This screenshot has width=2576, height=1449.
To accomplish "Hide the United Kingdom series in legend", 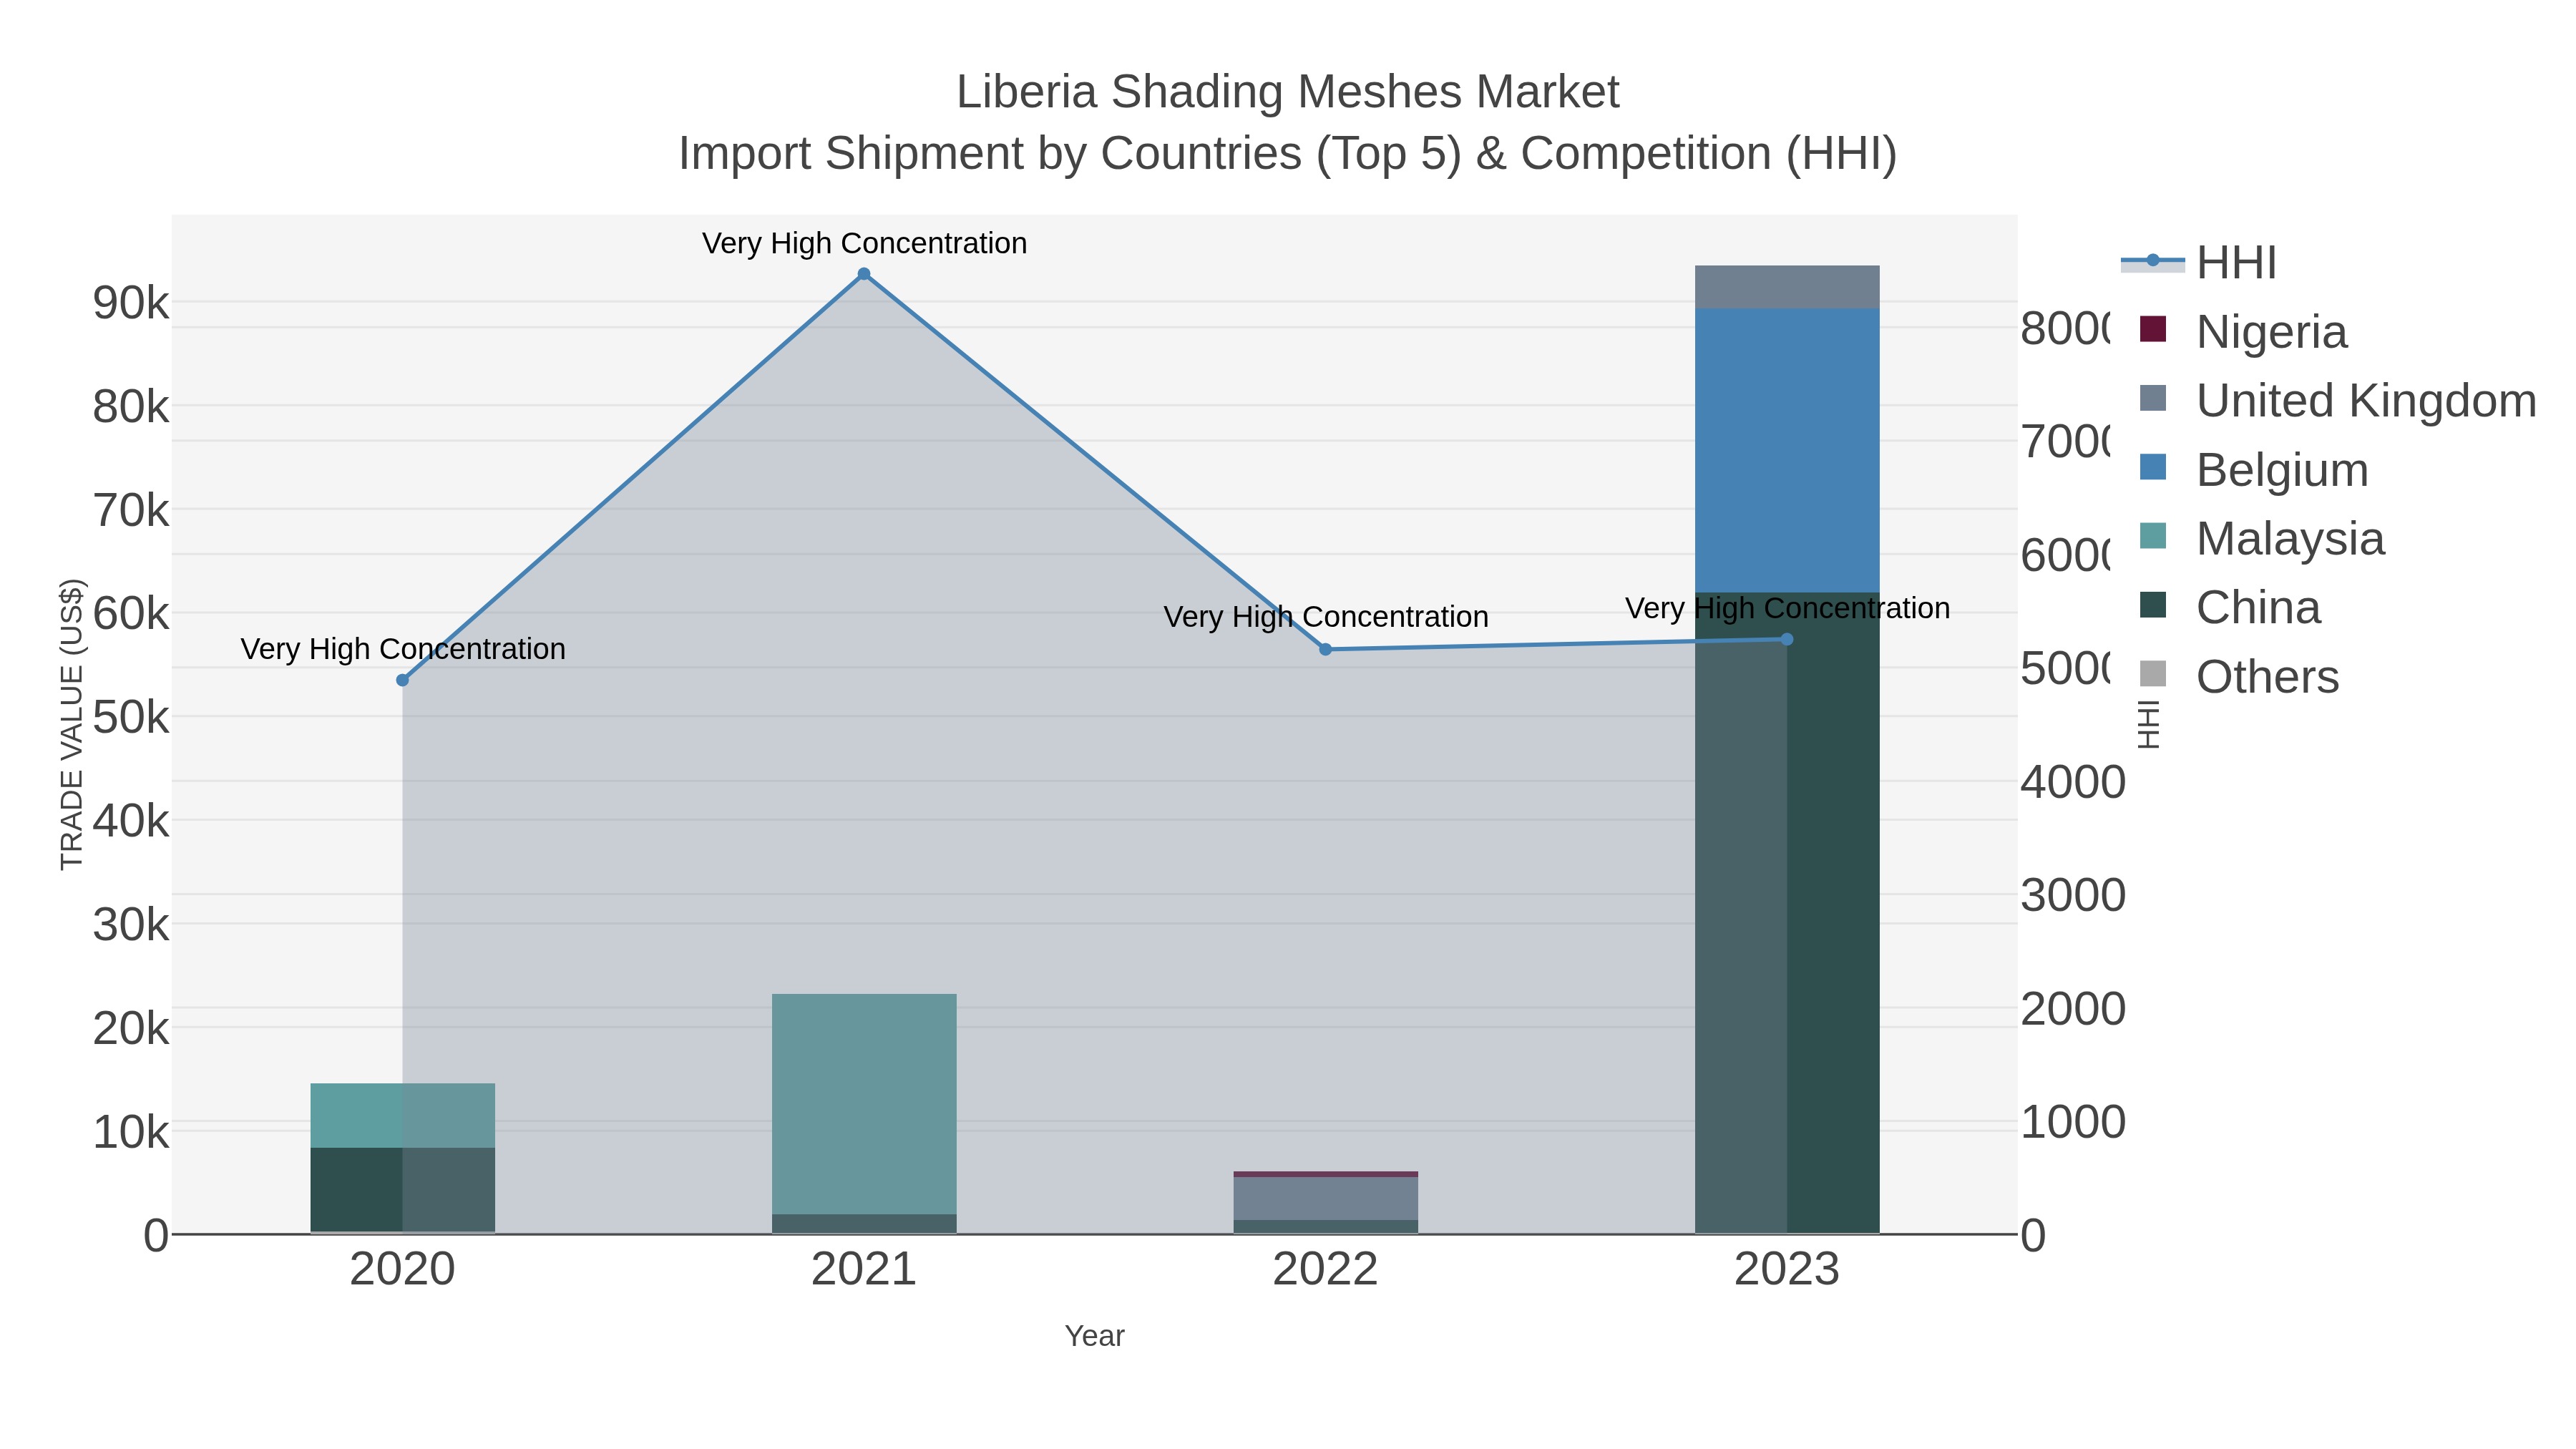I will pyautogui.click(x=2337, y=400).
